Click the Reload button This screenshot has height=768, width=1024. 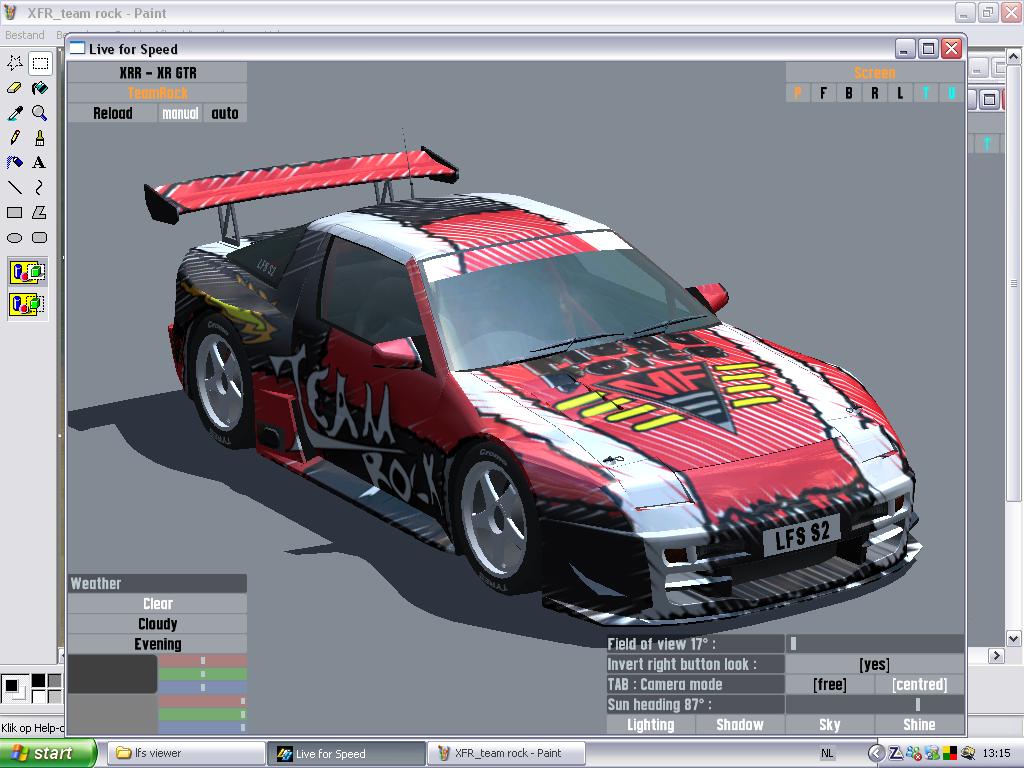coord(112,113)
